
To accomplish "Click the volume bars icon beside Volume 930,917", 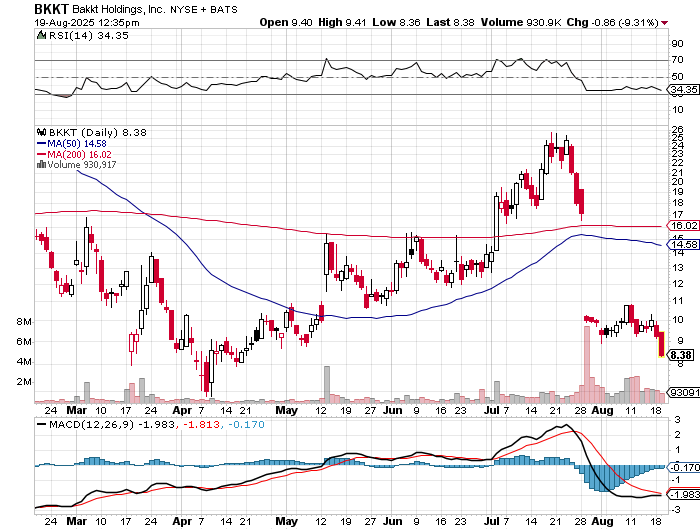I will (x=41, y=164).
